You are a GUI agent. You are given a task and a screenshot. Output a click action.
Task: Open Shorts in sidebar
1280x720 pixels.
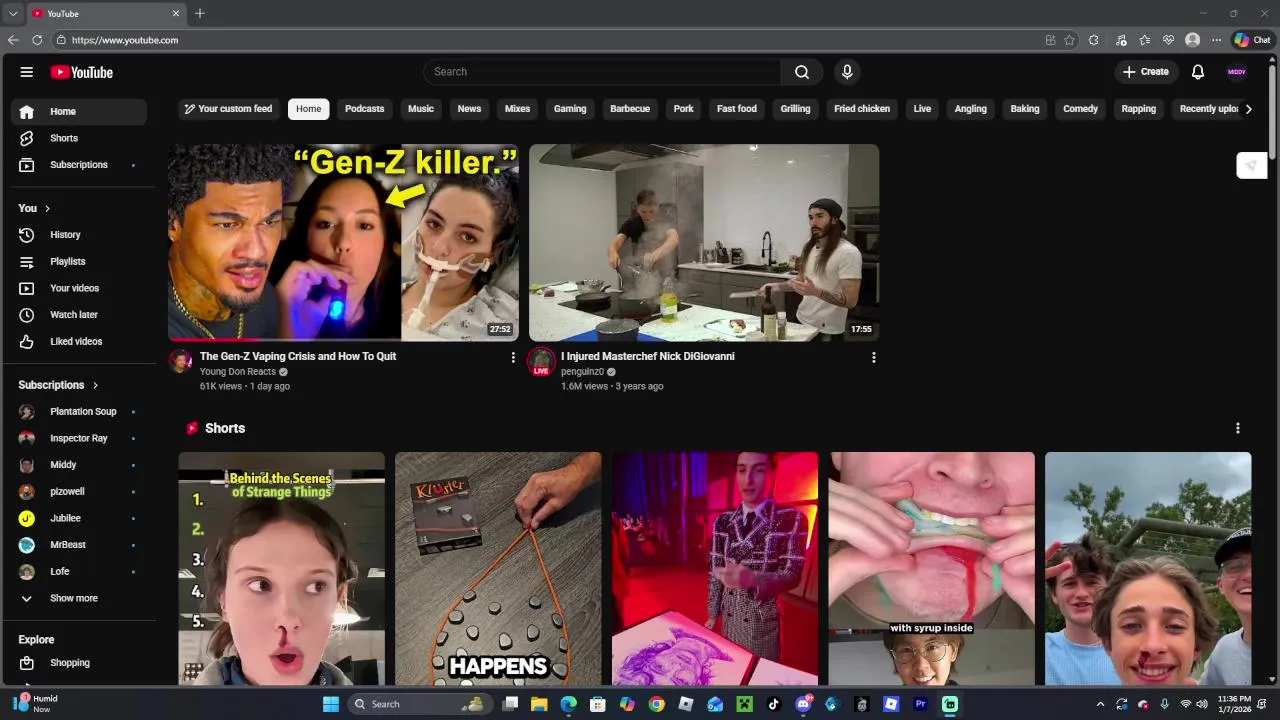79,138
